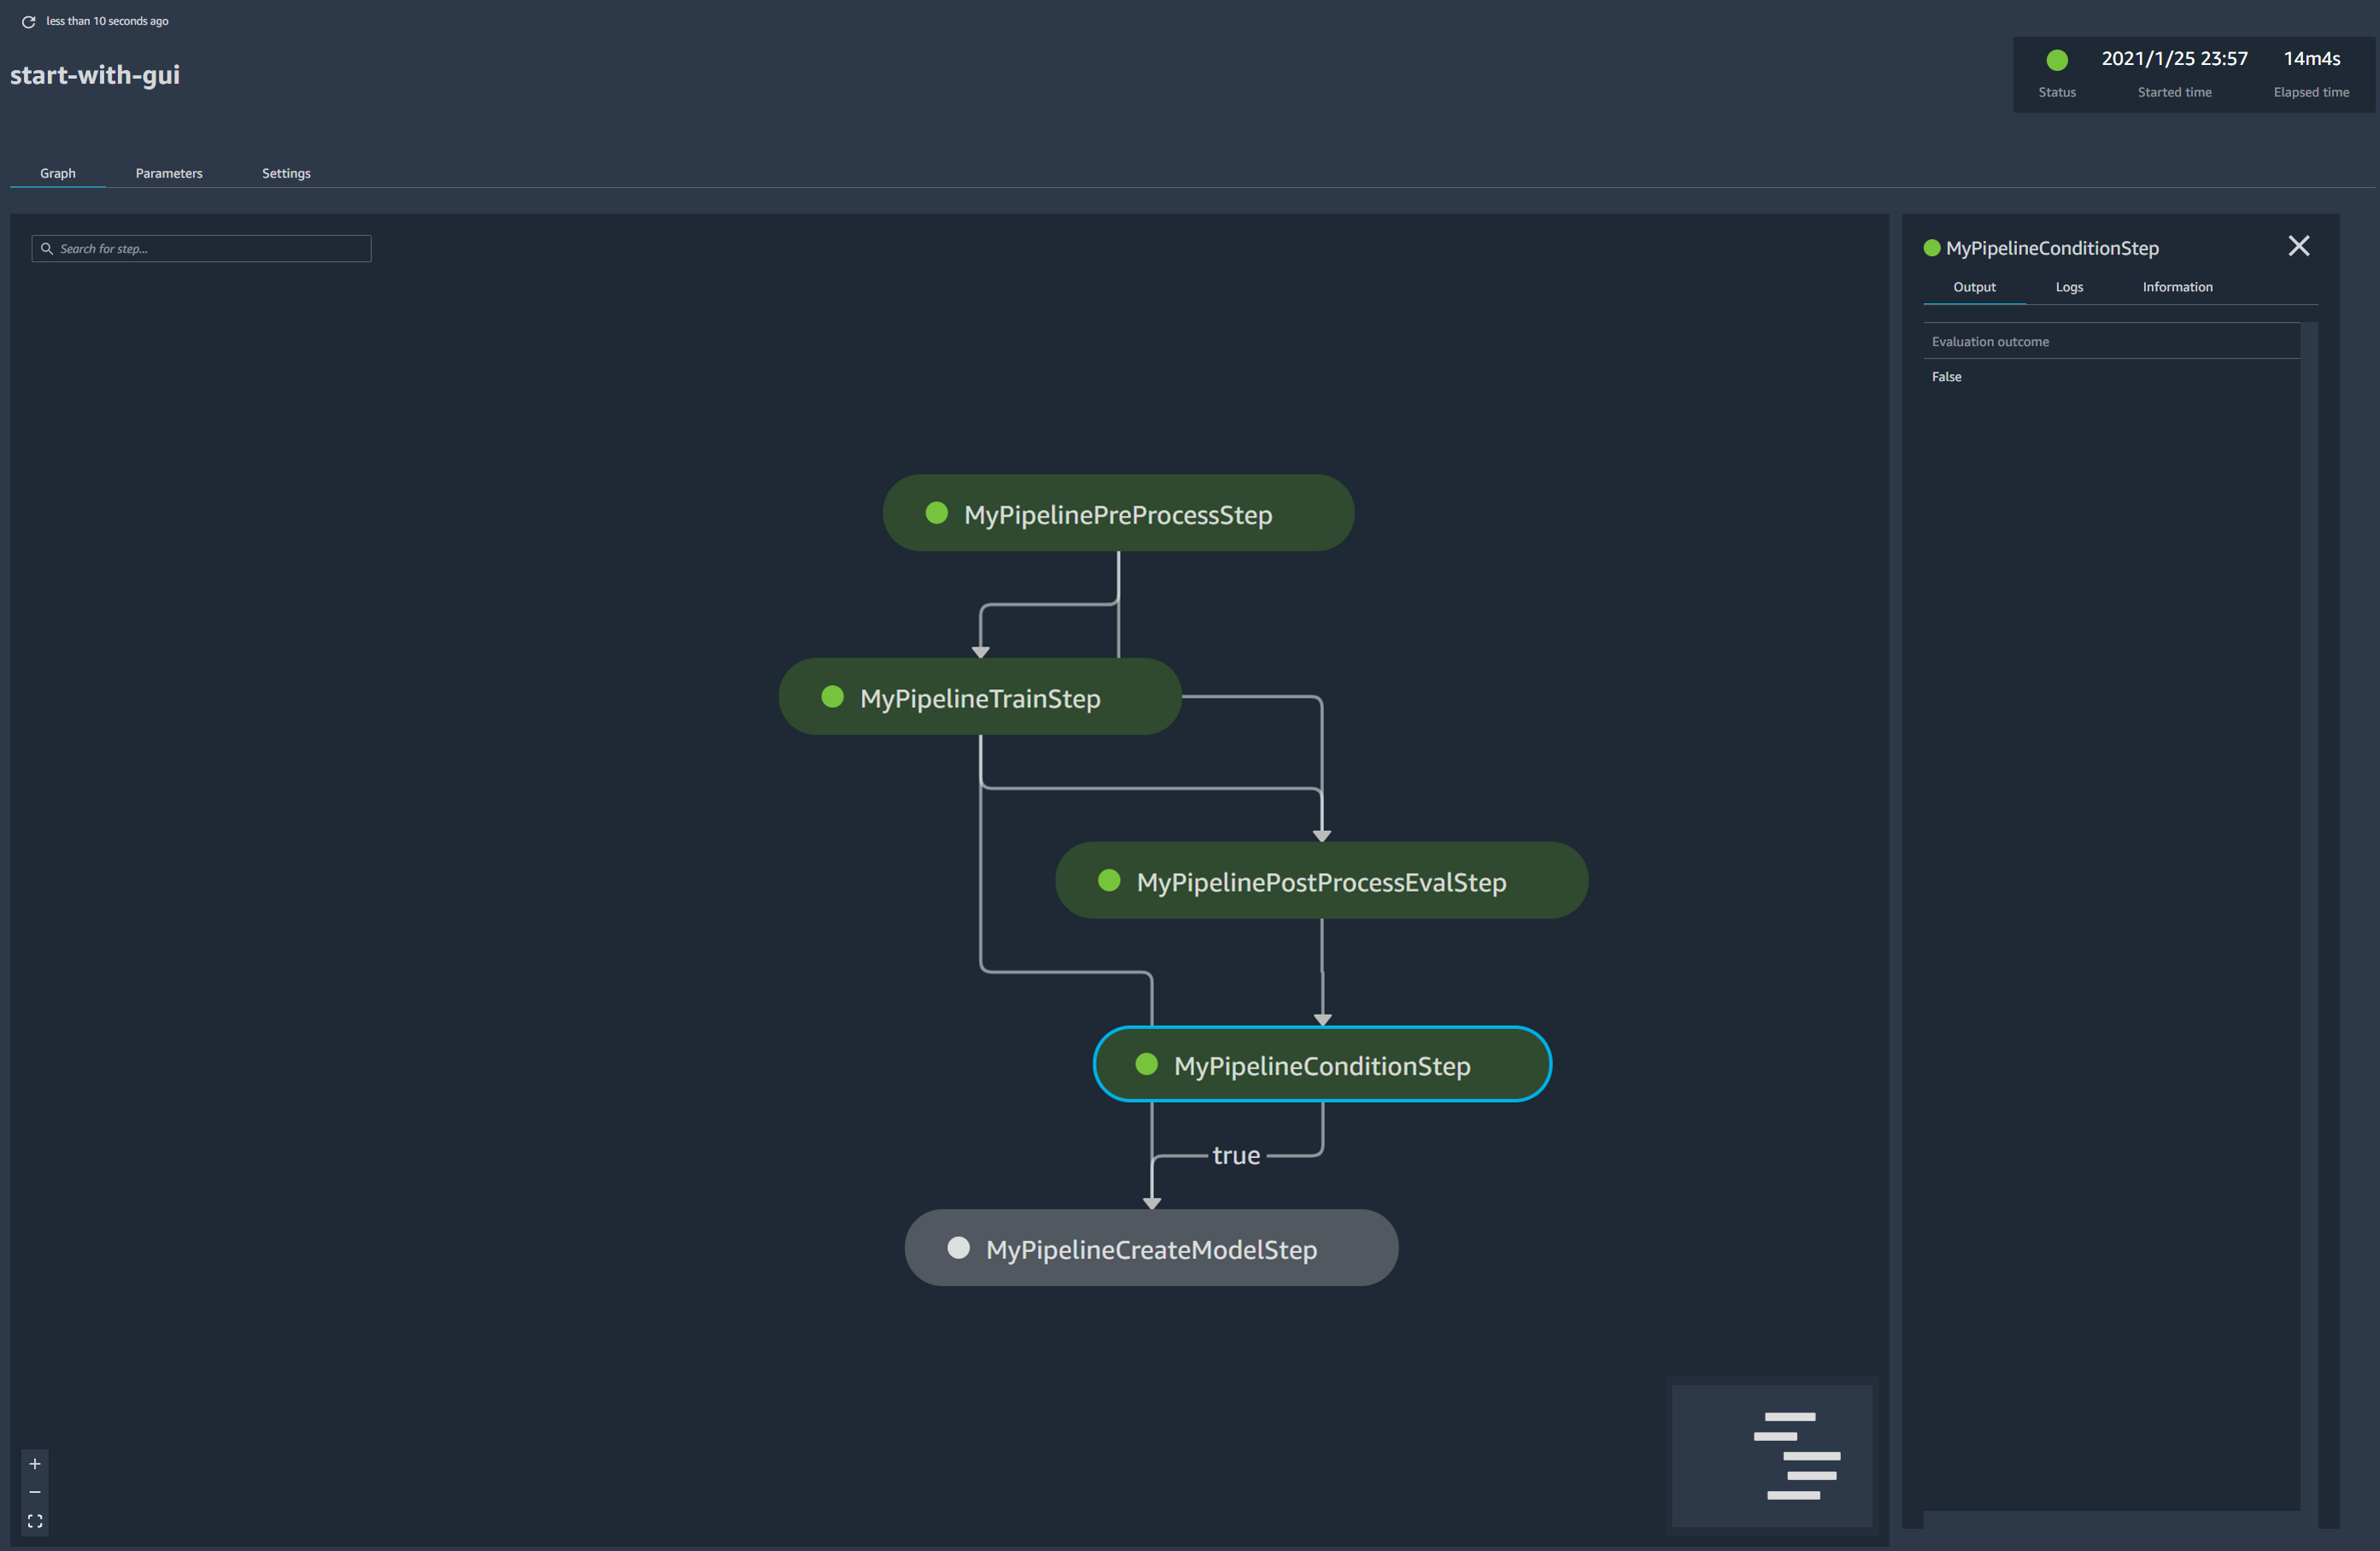Click the green status dot on MyPipelinePreProcessStep
Viewport: 2380px width, 1551px height.
tap(936, 513)
